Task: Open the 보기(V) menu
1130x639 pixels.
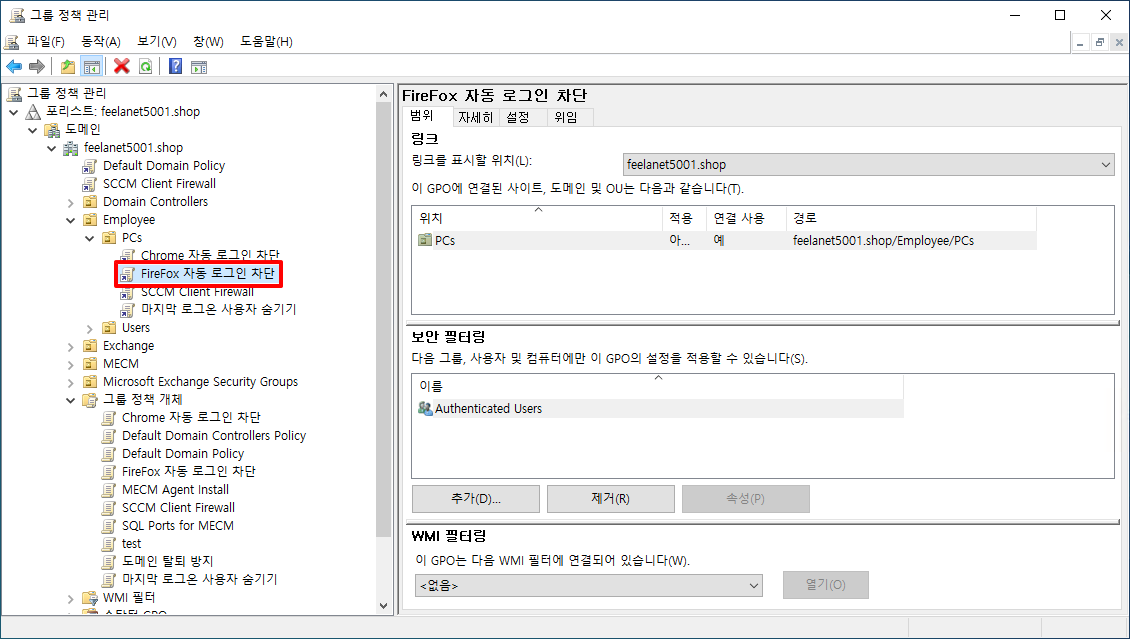Action: 157,41
